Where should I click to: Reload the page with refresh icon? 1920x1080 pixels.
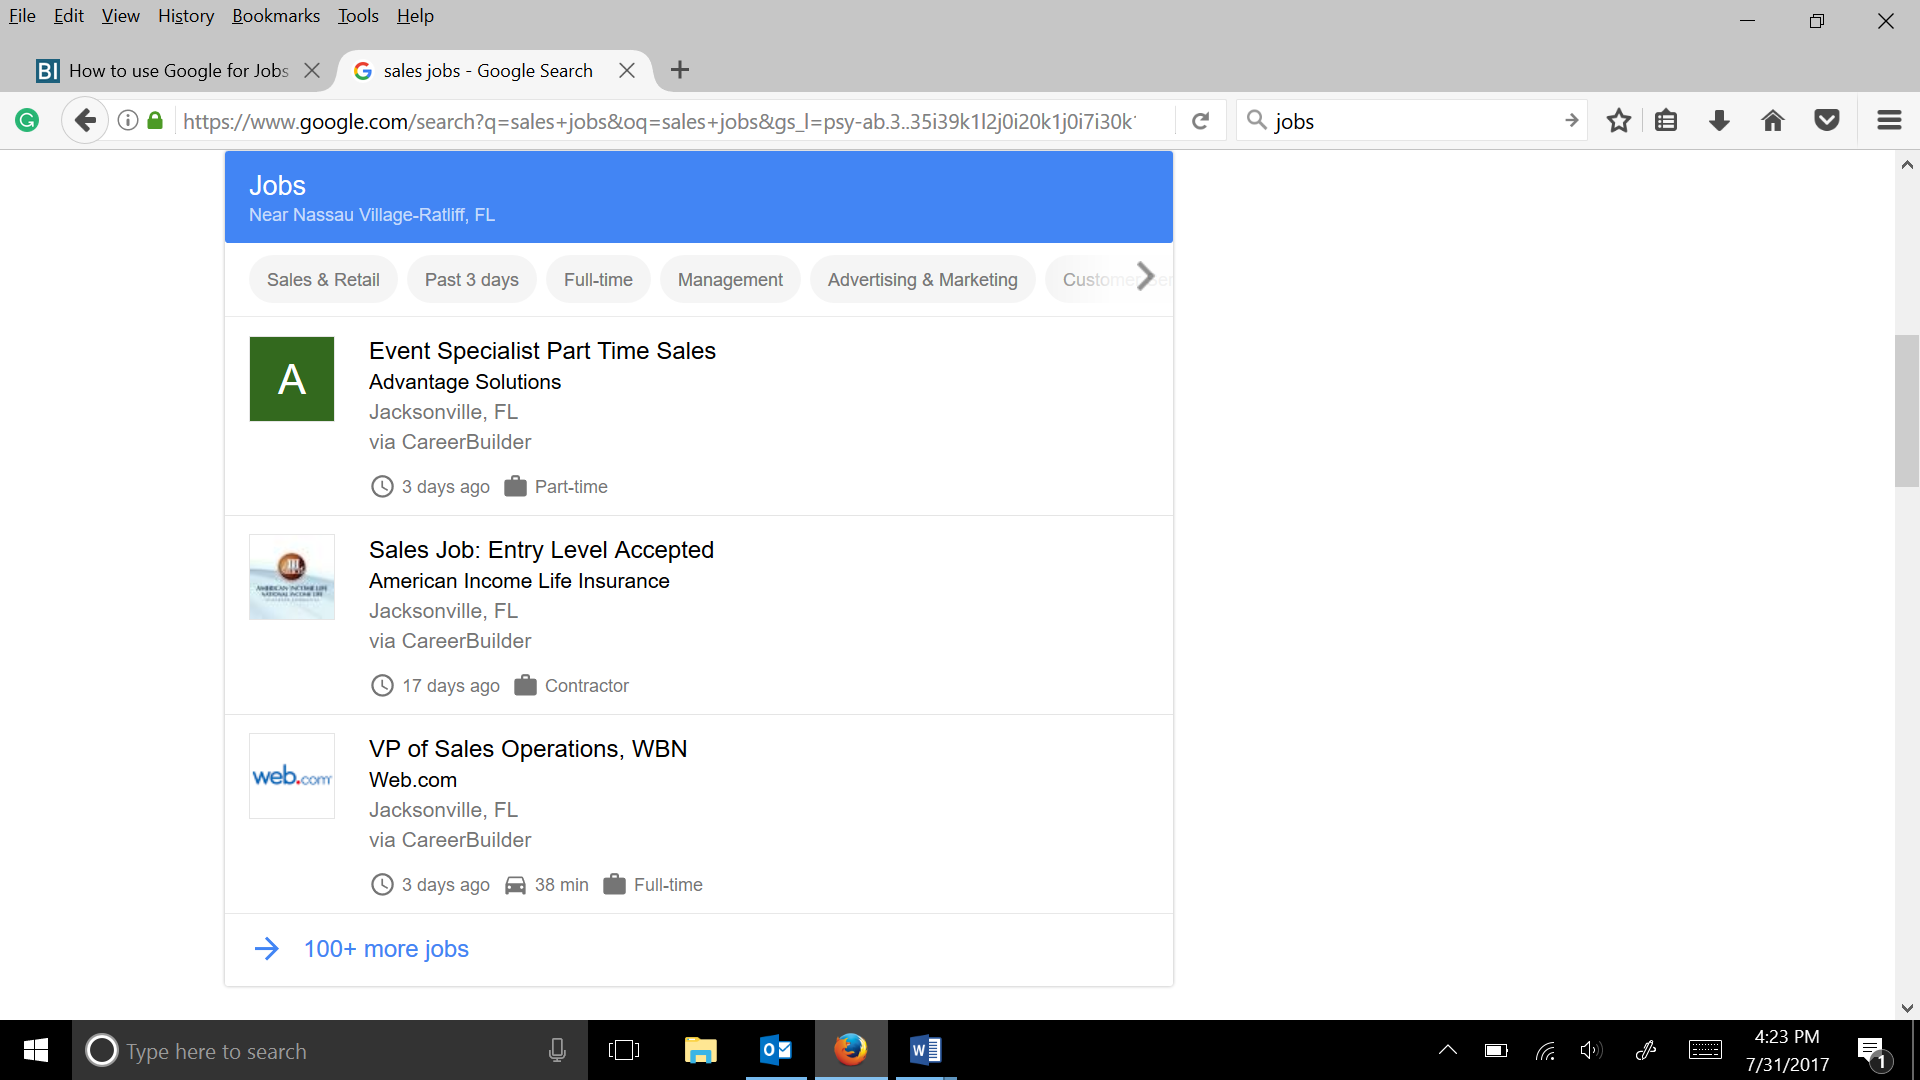(1201, 121)
